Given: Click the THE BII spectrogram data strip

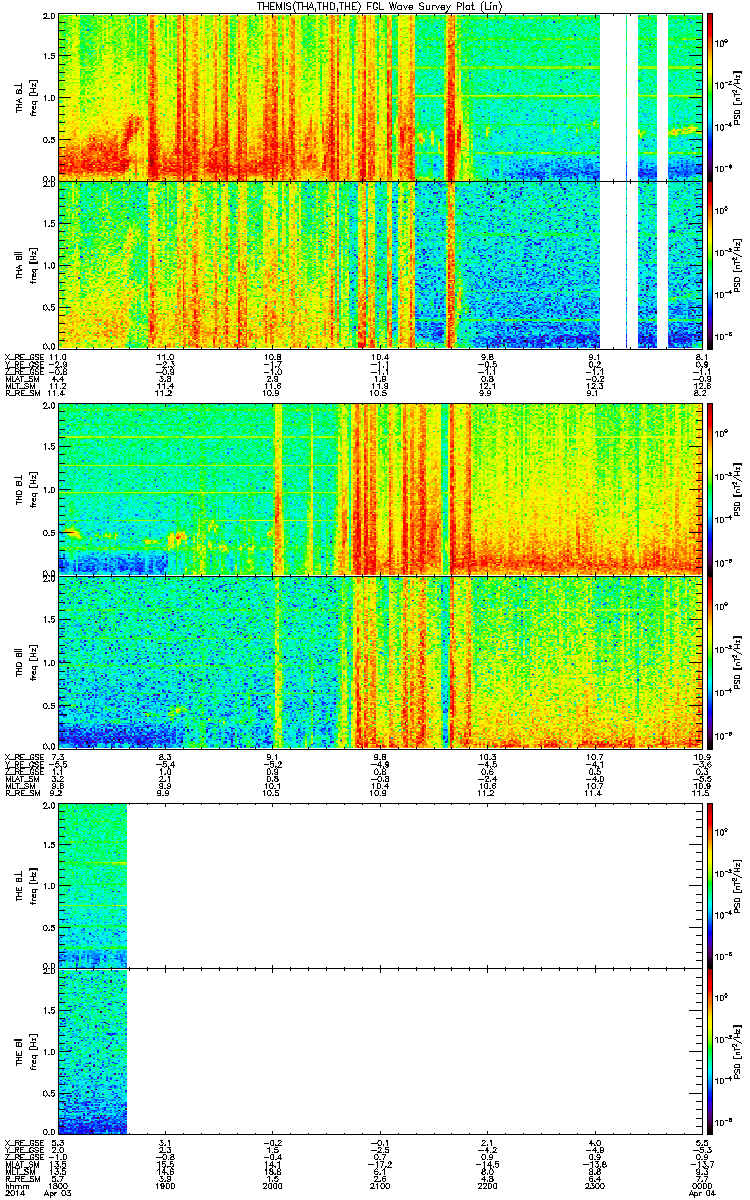Looking at the screenshot, I should (x=92, y=1051).
